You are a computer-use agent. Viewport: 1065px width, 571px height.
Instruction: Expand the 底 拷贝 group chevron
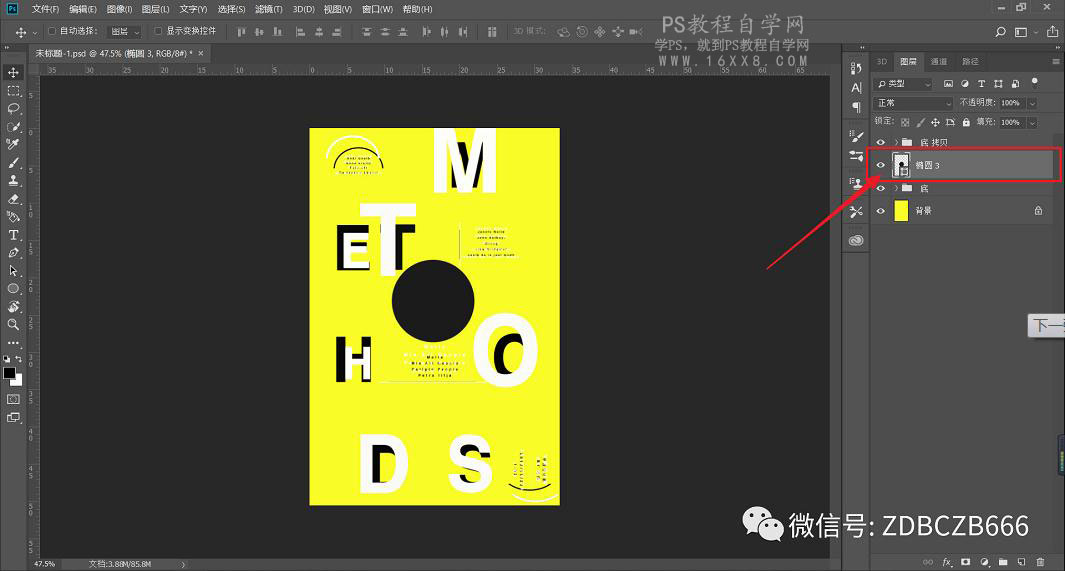click(x=896, y=143)
